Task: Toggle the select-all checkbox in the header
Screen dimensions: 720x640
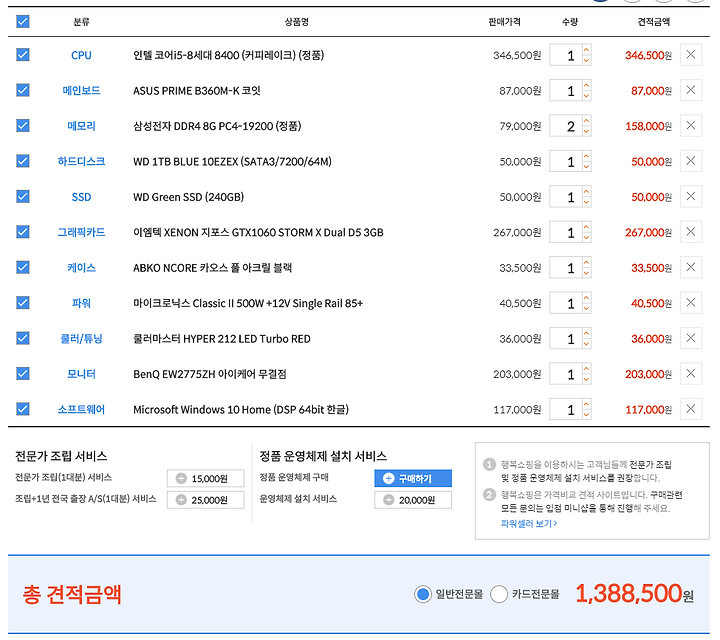Action: 23,22
